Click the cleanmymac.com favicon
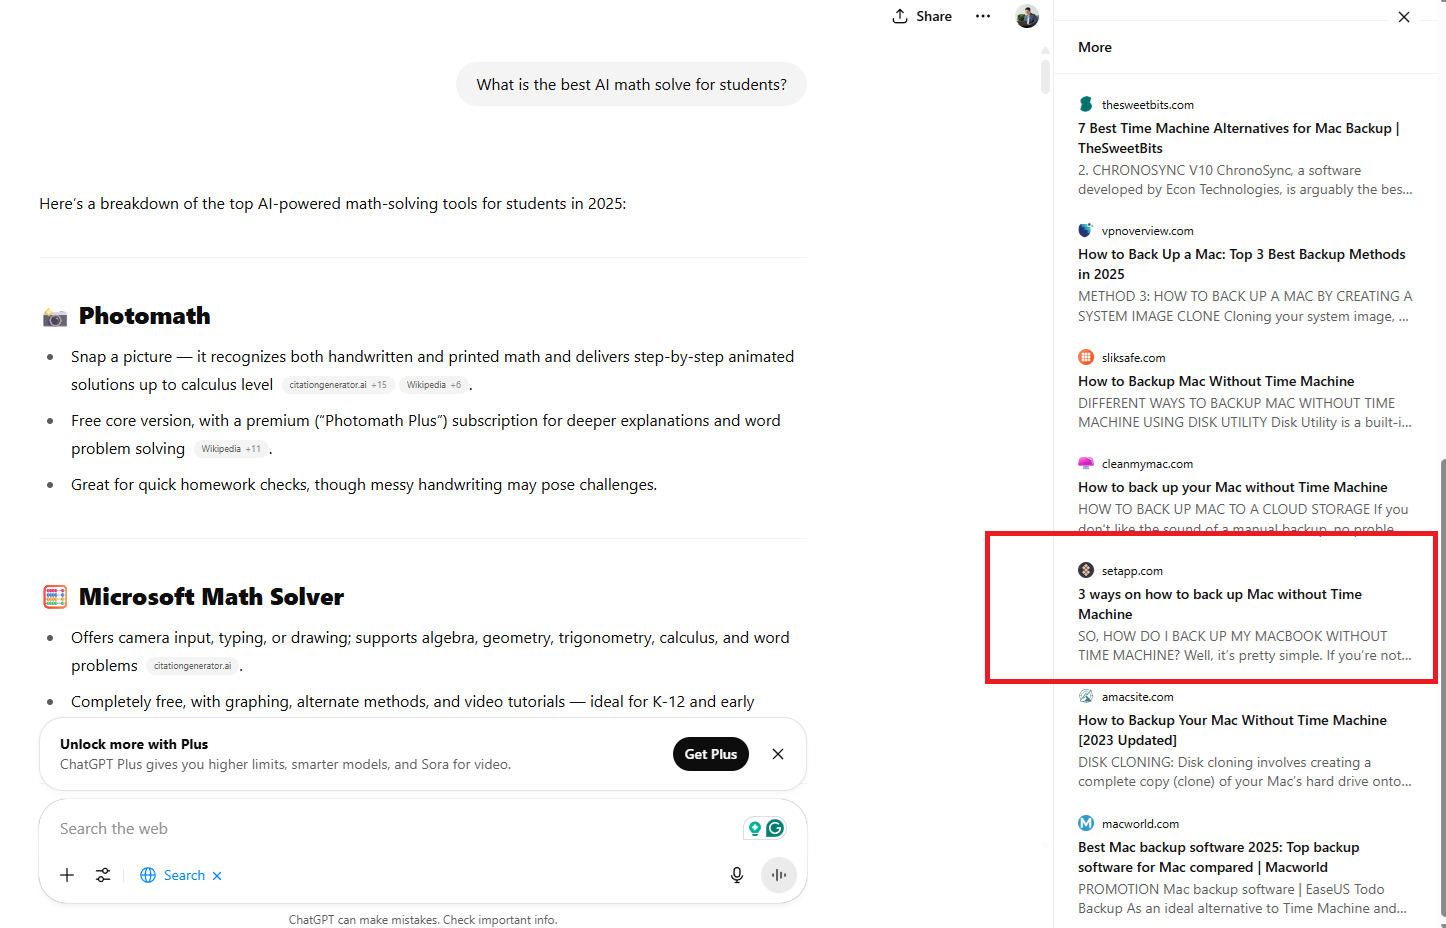The image size is (1446, 928). pos(1086,463)
